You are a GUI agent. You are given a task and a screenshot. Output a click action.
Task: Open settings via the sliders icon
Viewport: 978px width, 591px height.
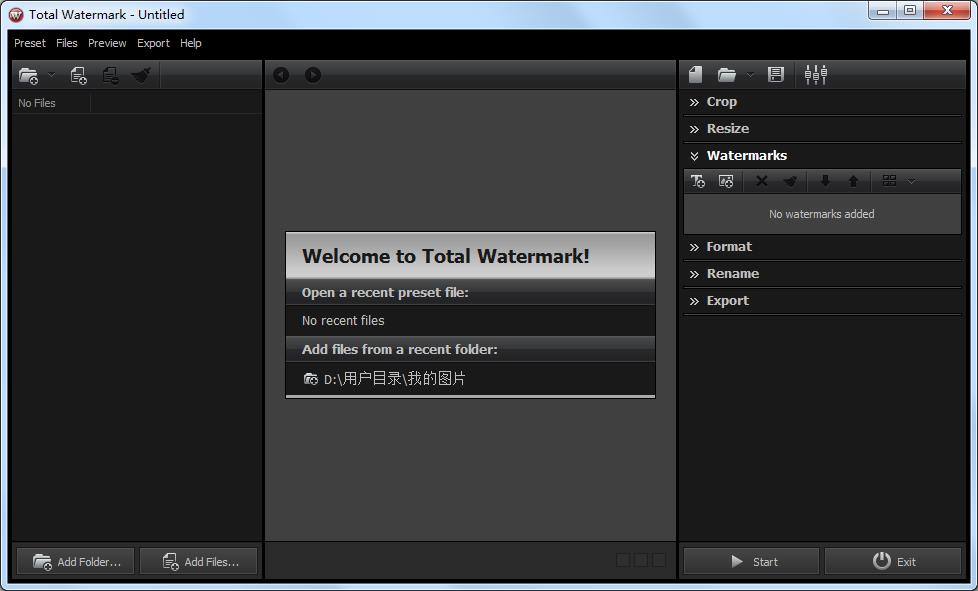pos(816,75)
